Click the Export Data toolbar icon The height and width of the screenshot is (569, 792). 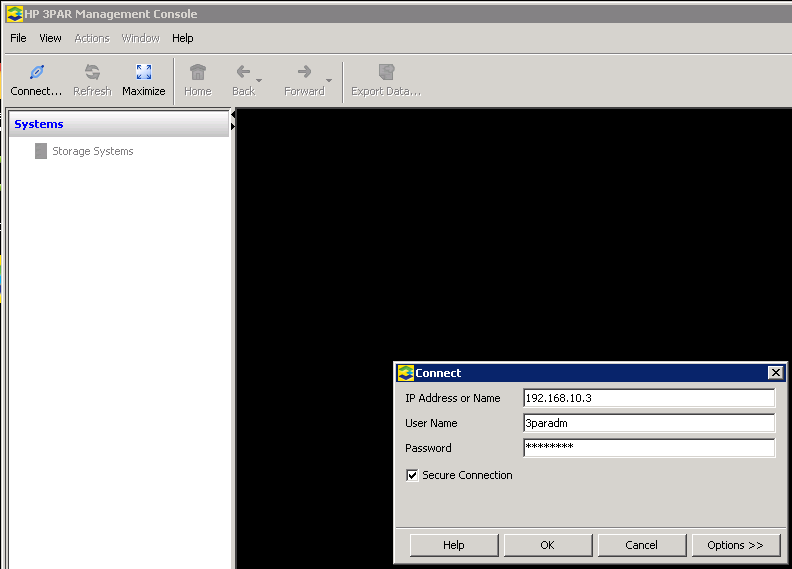click(386, 72)
